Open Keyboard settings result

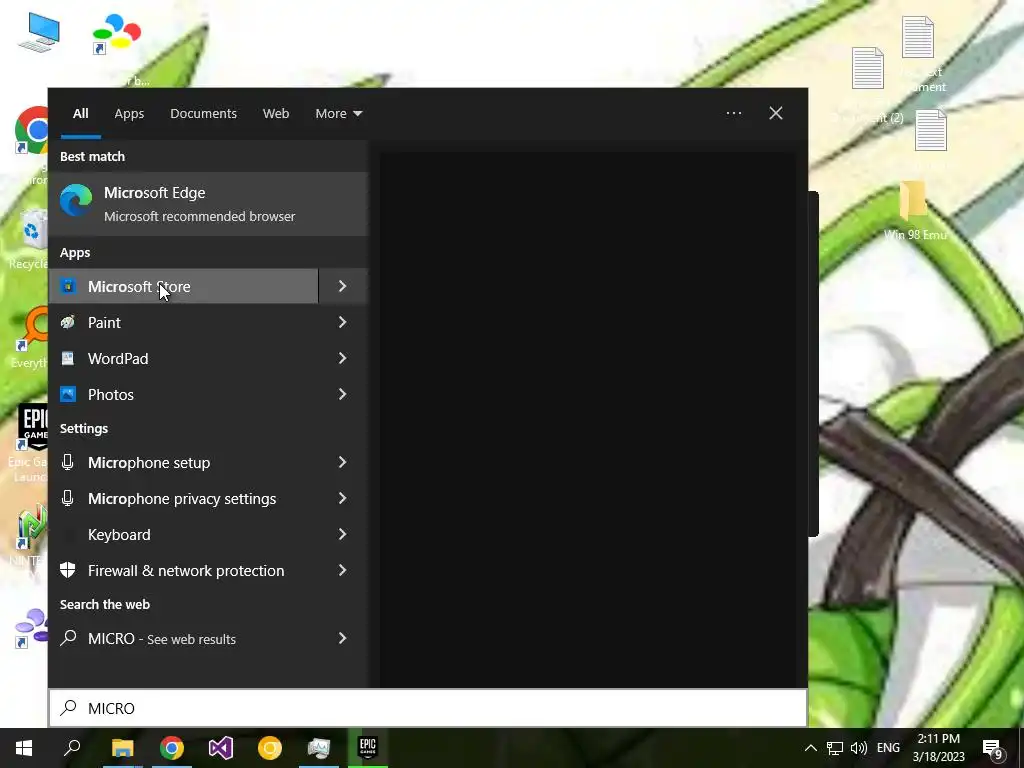[184, 534]
